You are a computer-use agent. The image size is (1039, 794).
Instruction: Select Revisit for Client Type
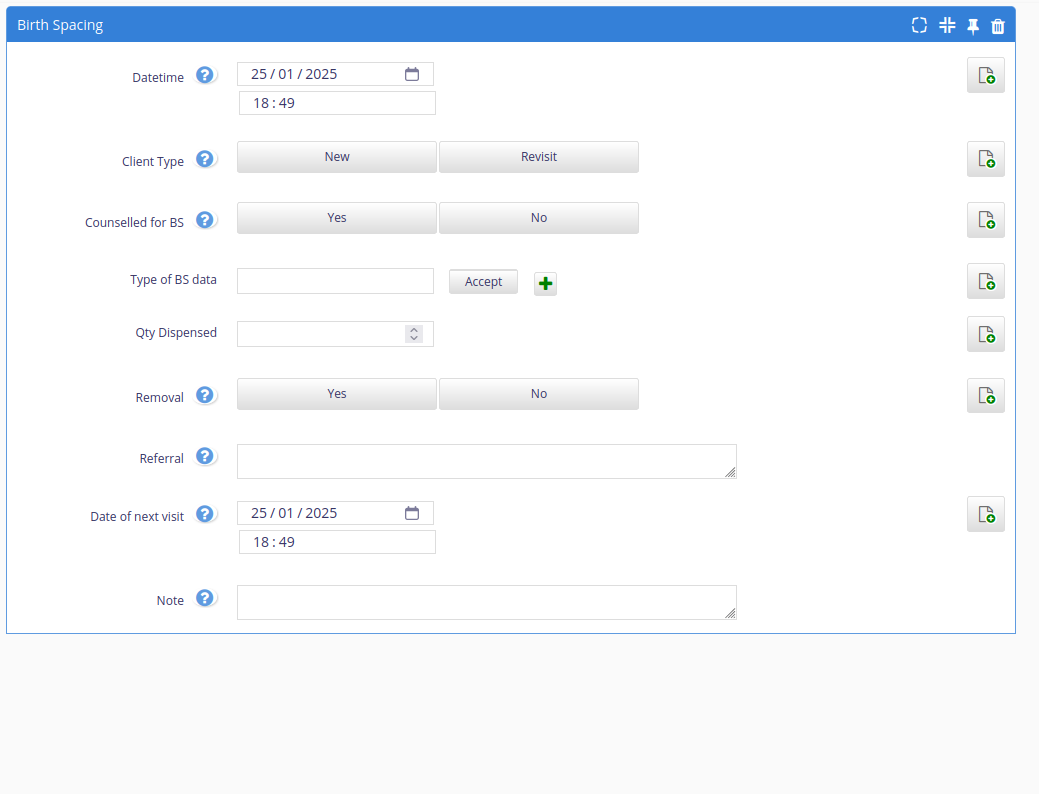tap(539, 157)
